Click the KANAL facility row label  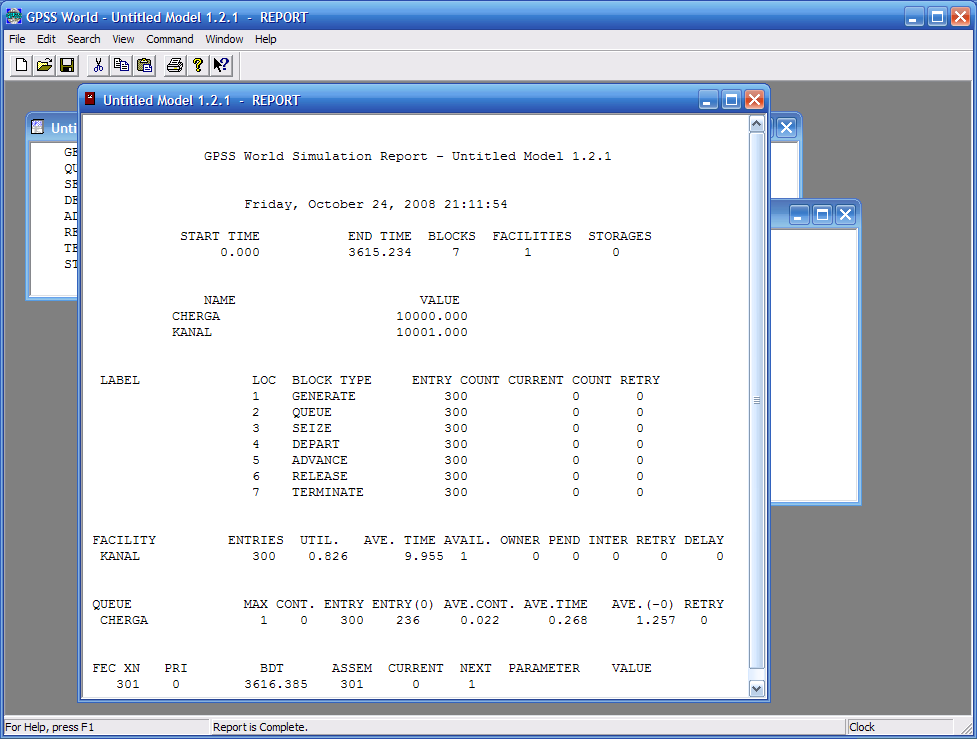coord(120,556)
